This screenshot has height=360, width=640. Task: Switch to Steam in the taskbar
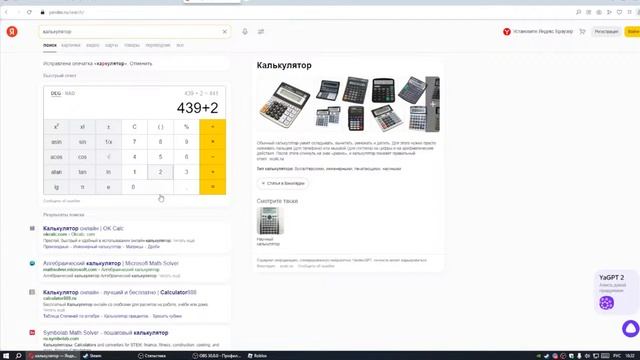click(93, 356)
